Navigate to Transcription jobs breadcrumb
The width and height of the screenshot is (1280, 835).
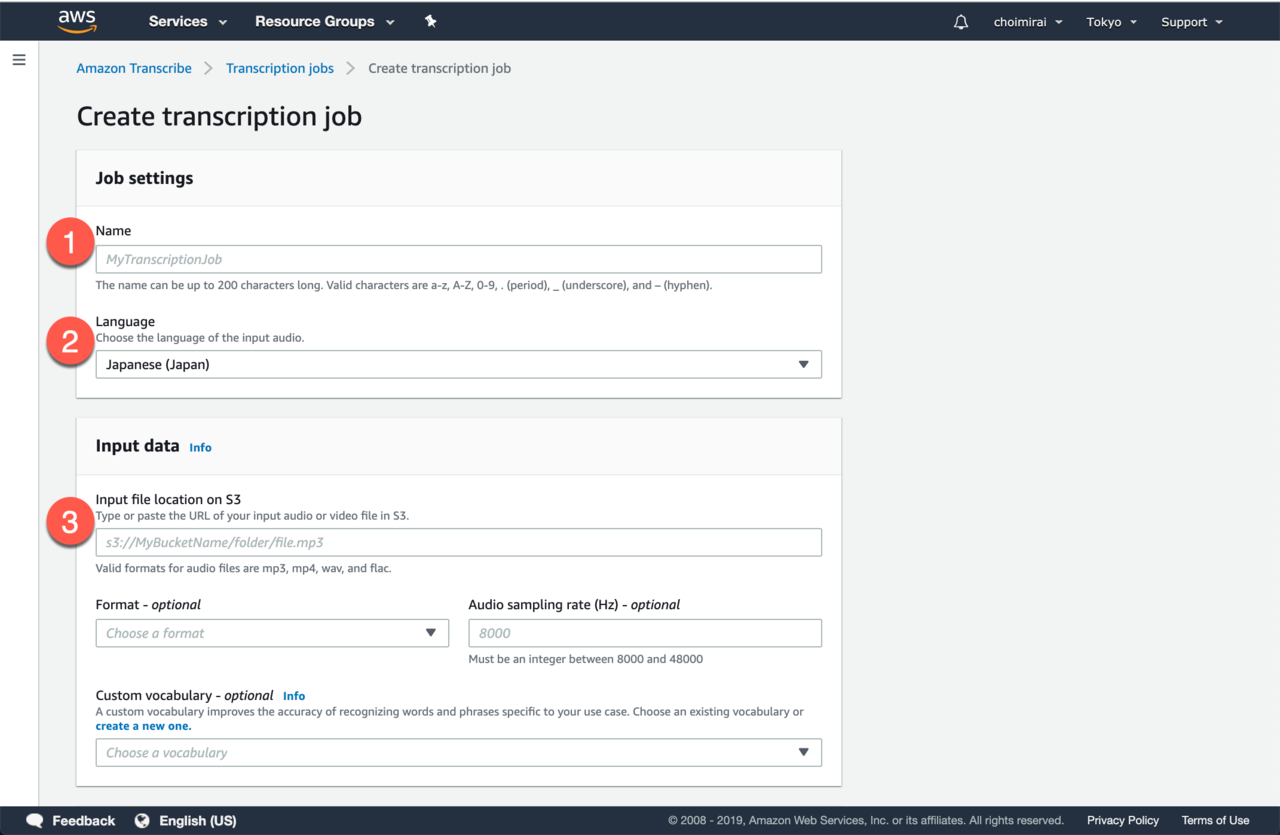(280, 68)
